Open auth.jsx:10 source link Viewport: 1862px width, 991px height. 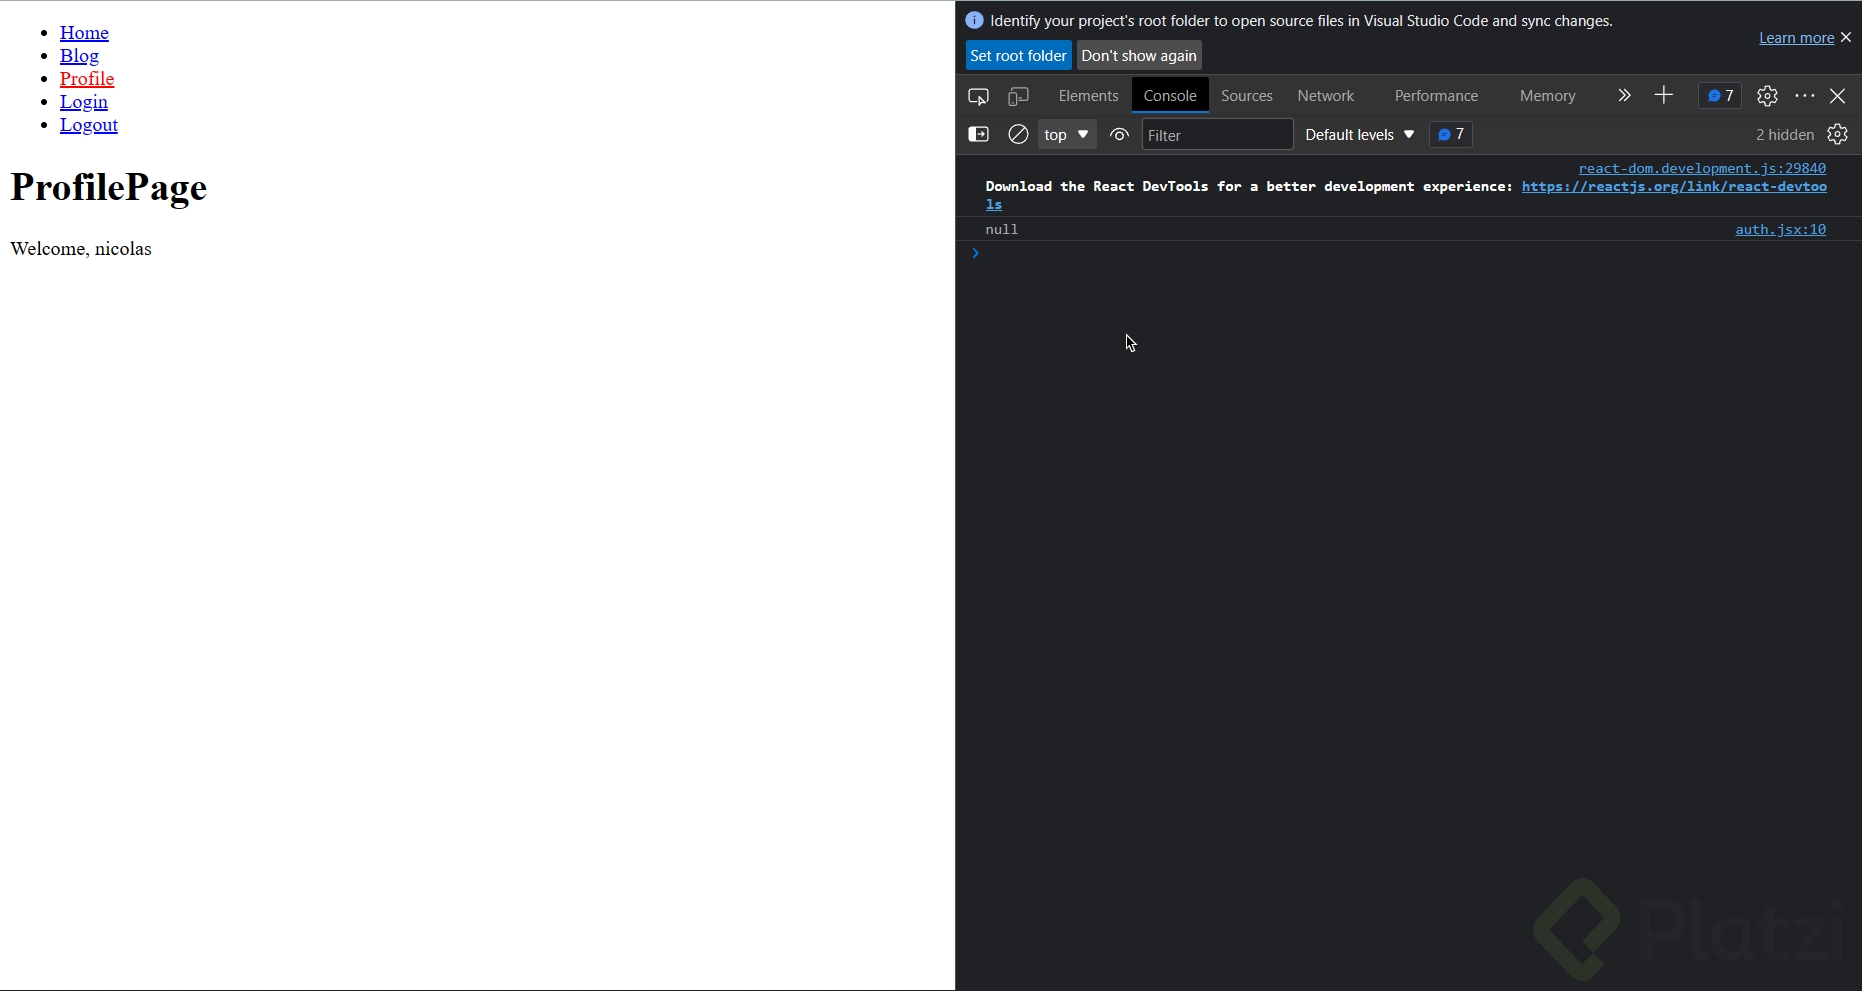pyautogui.click(x=1780, y=229)
